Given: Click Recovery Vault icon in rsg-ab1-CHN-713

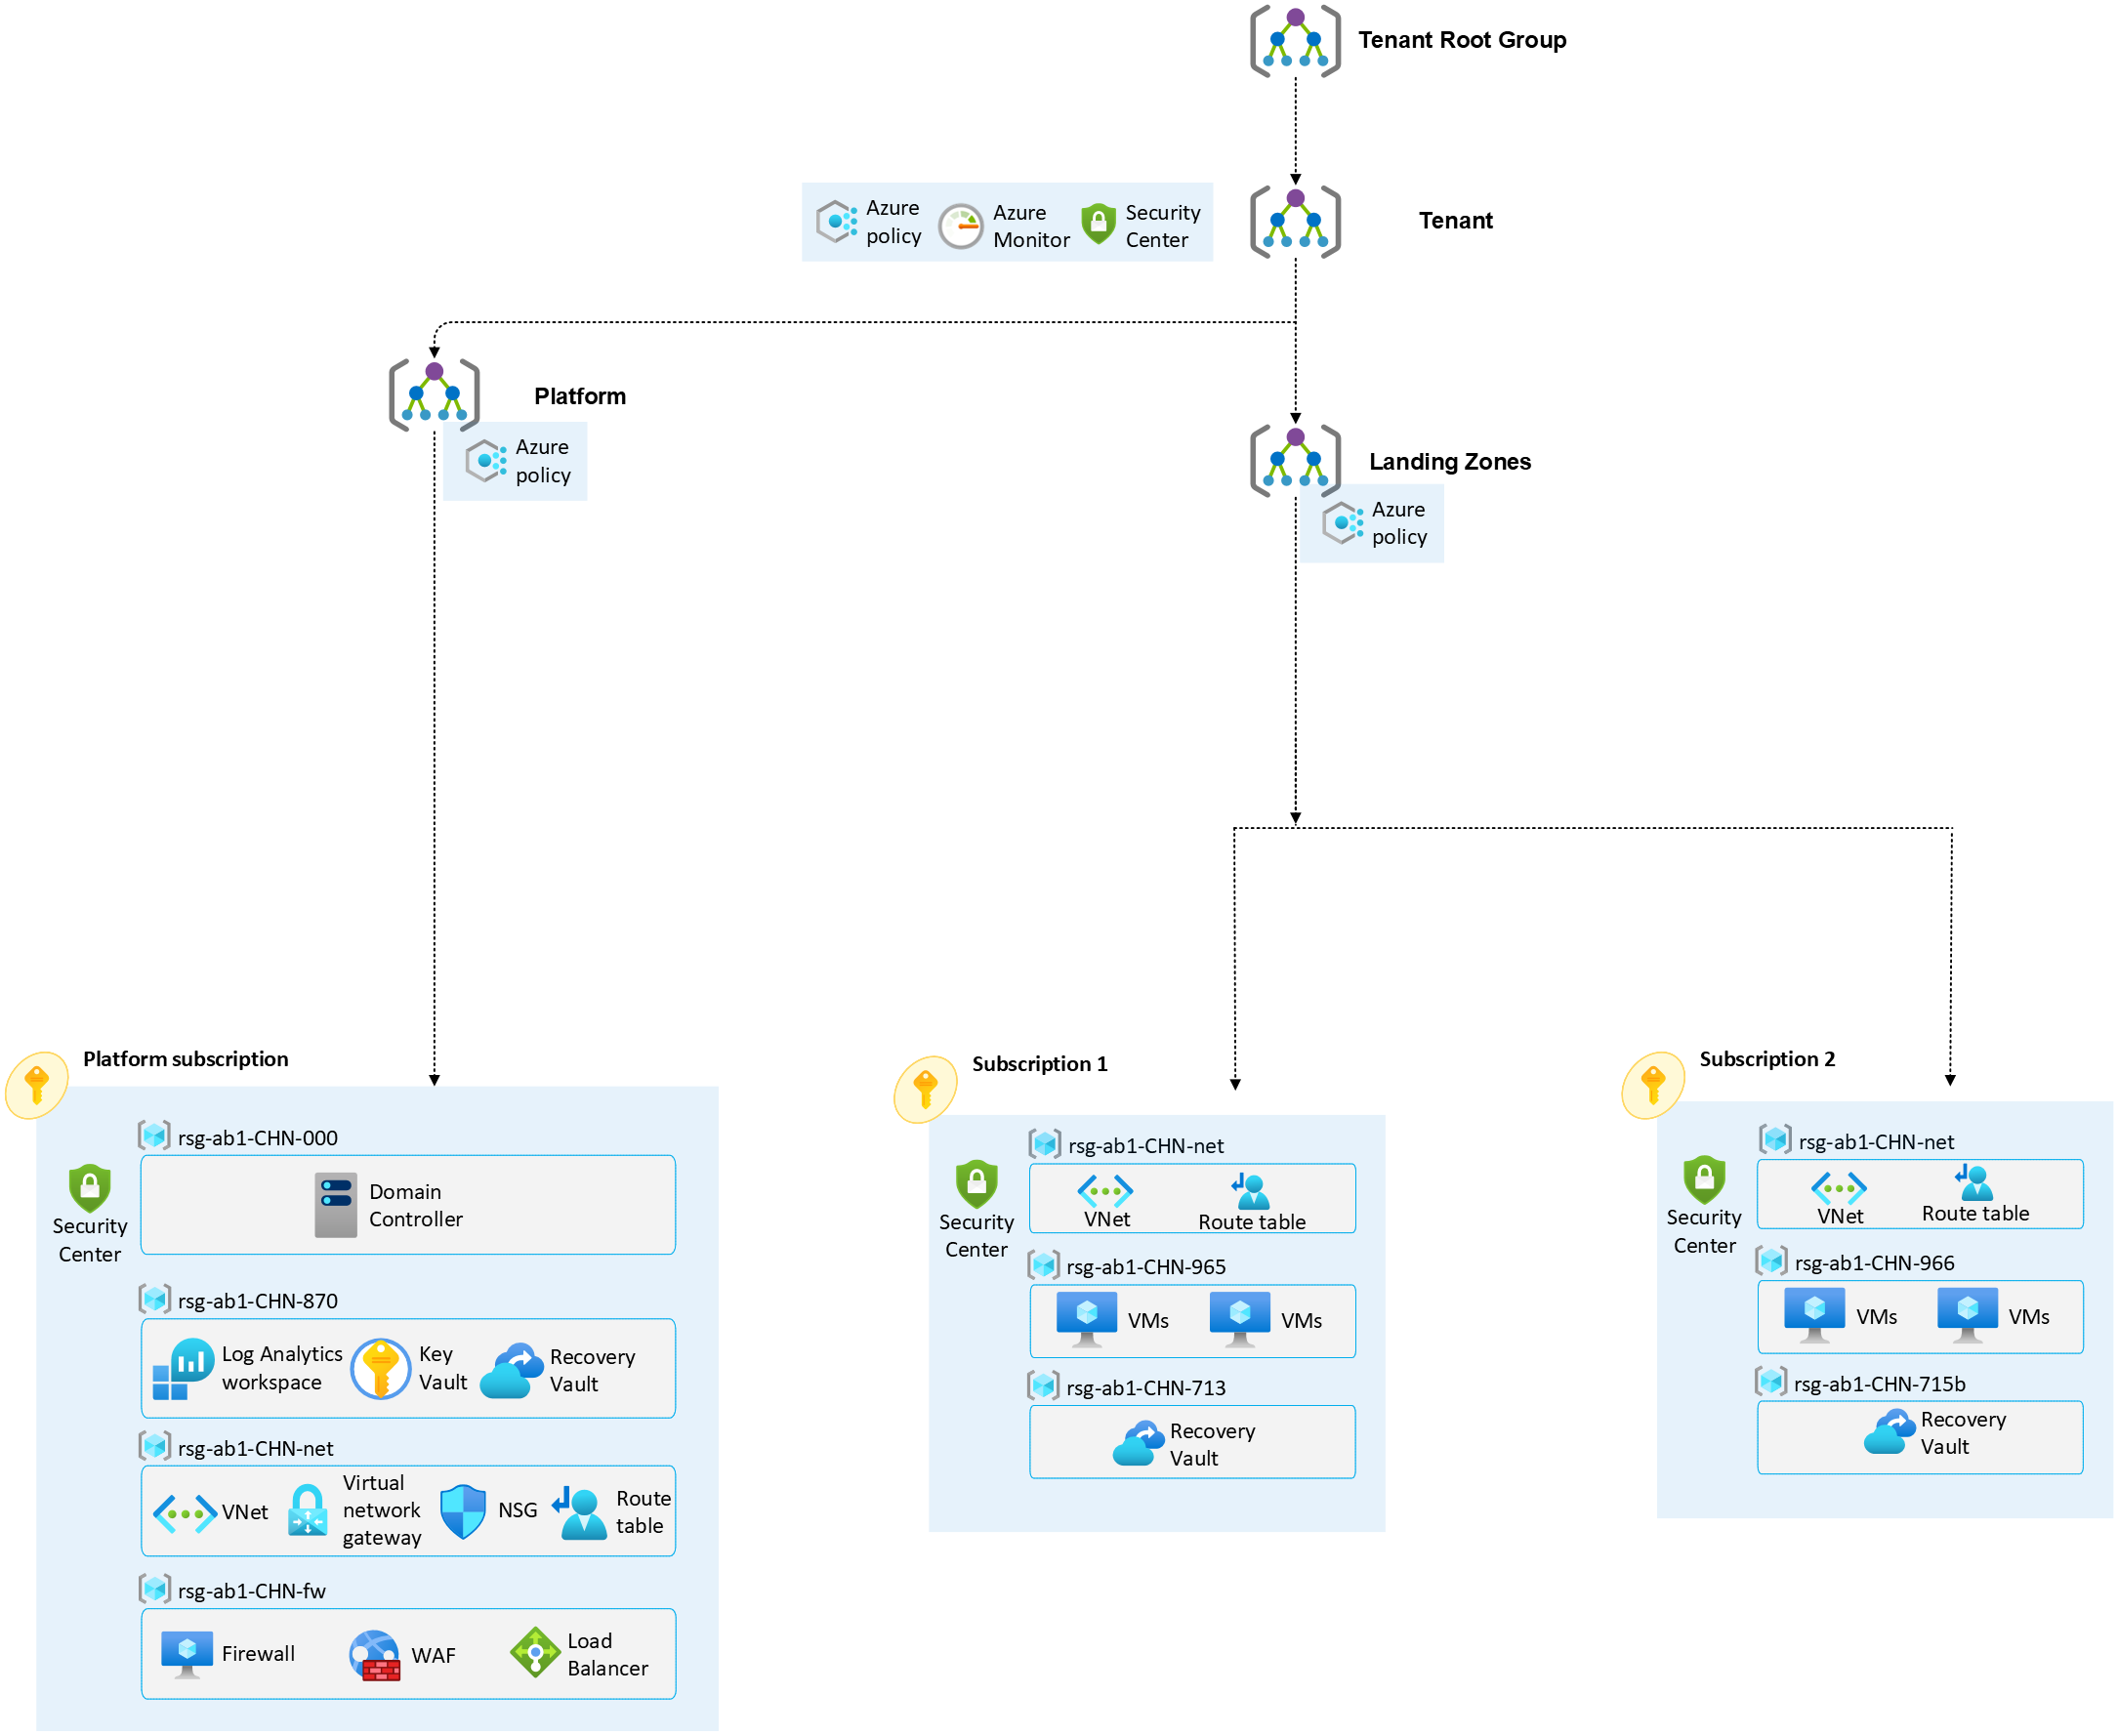Looking at the screenshot, I should [x=1138, y=1443].
